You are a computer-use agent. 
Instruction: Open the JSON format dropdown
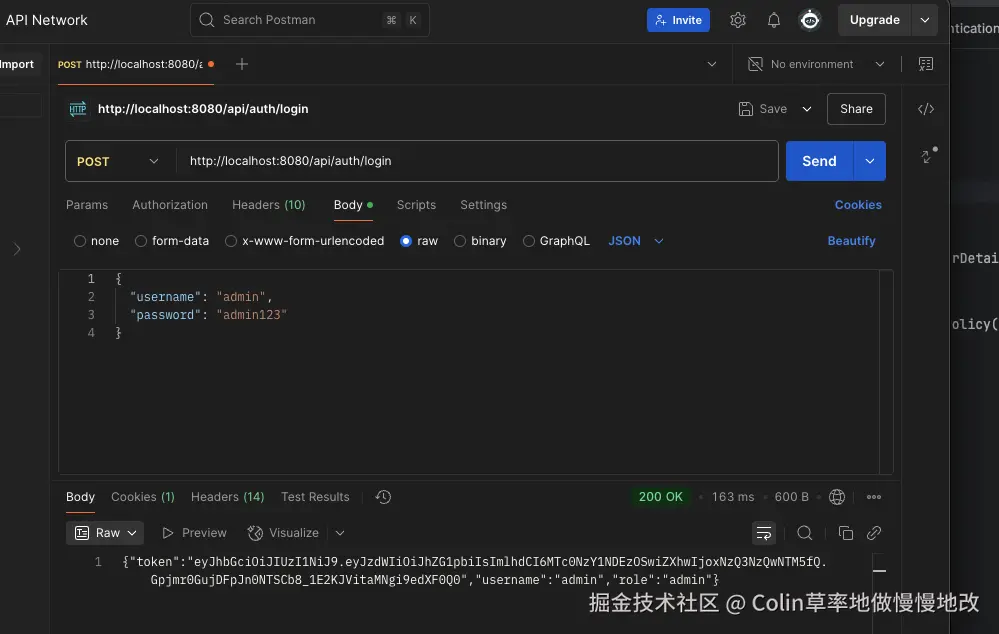pyautogui.click(x=635, y=241)
